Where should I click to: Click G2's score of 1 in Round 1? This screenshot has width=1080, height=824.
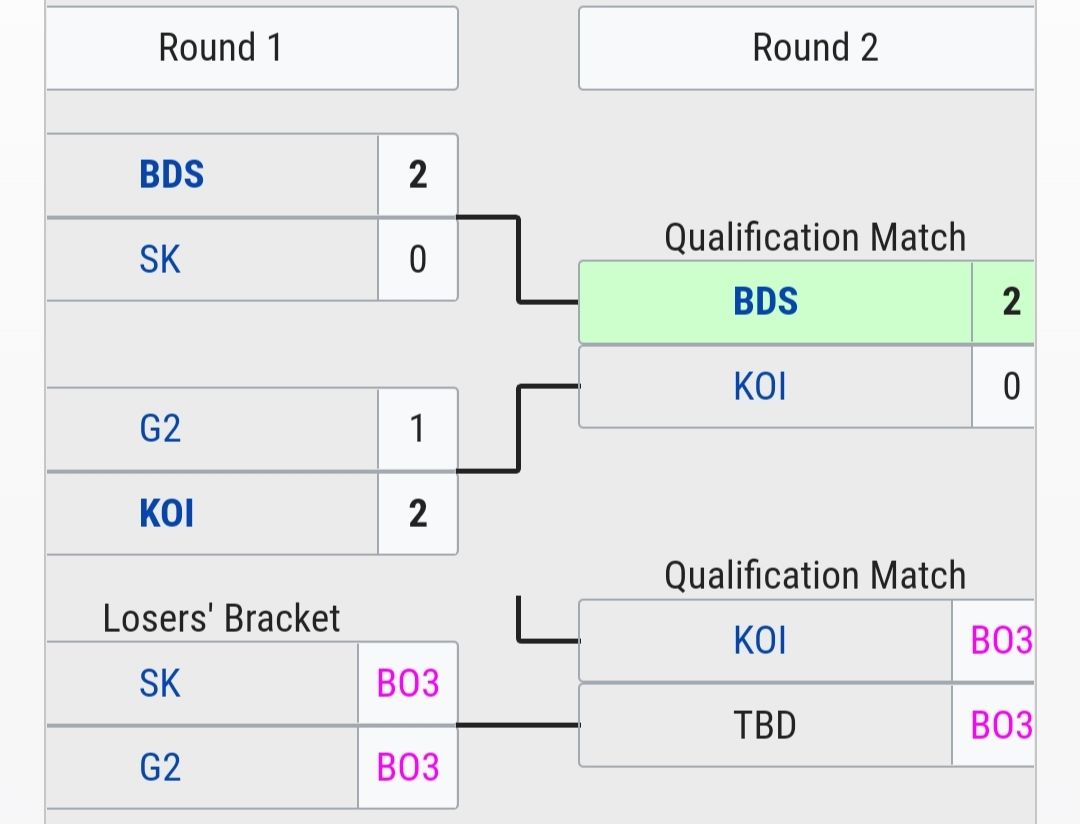[x=418, y=429]
